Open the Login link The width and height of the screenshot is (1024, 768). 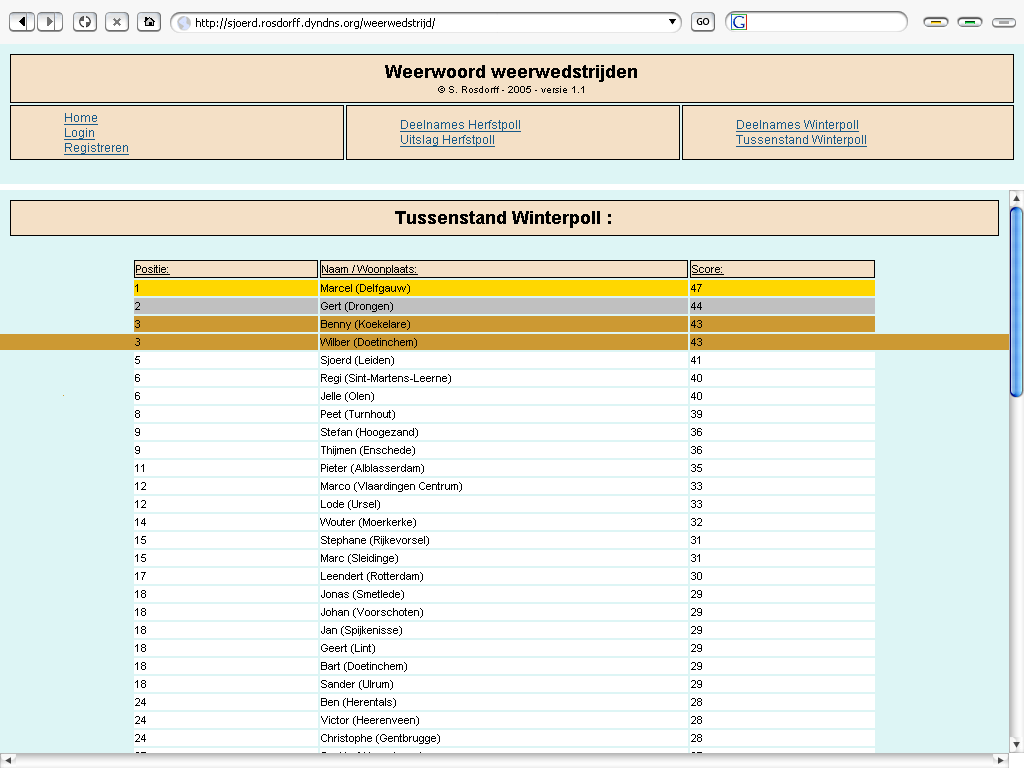[79, 133]
